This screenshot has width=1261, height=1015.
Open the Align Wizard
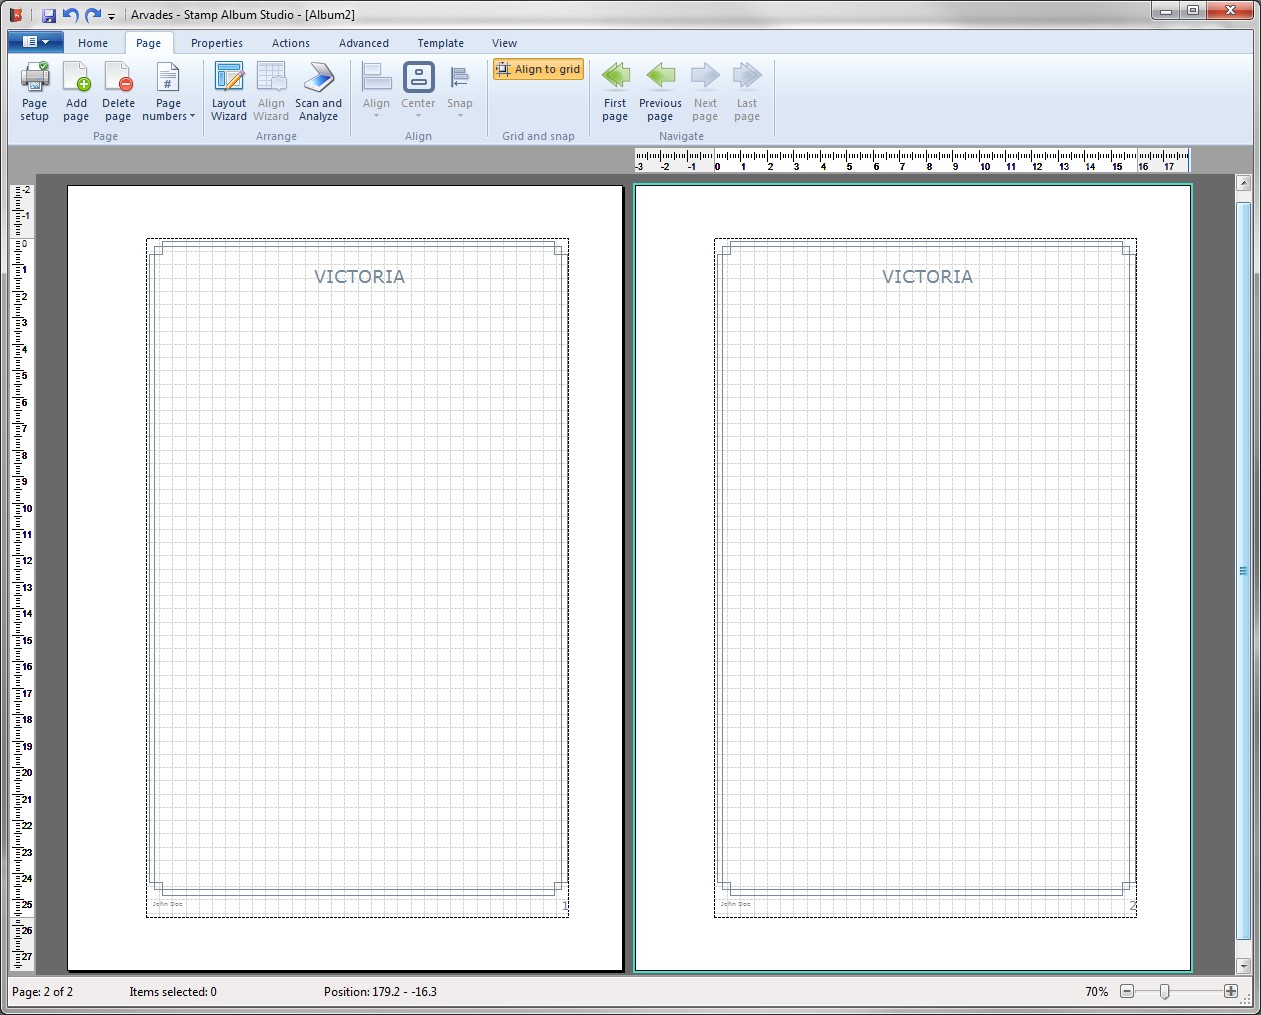(271, 92)
